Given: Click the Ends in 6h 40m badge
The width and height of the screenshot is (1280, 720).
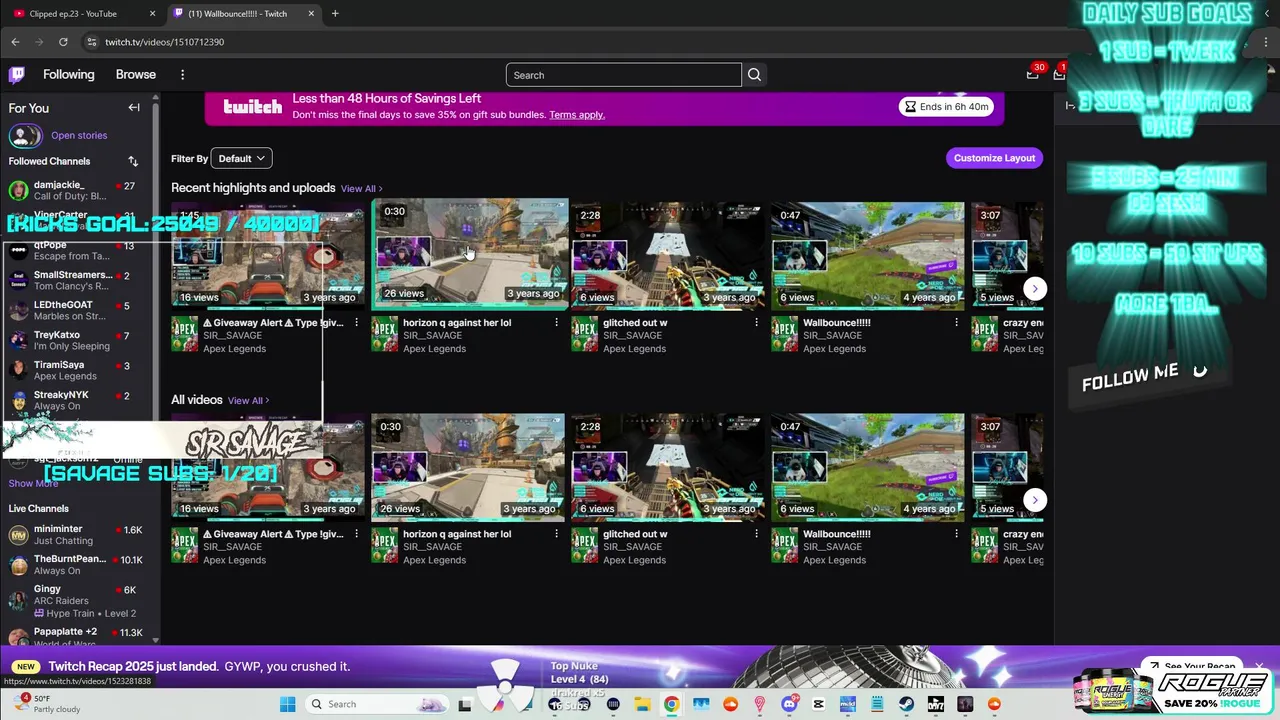Looking at the screenshot, I should (x=947, y=107).
